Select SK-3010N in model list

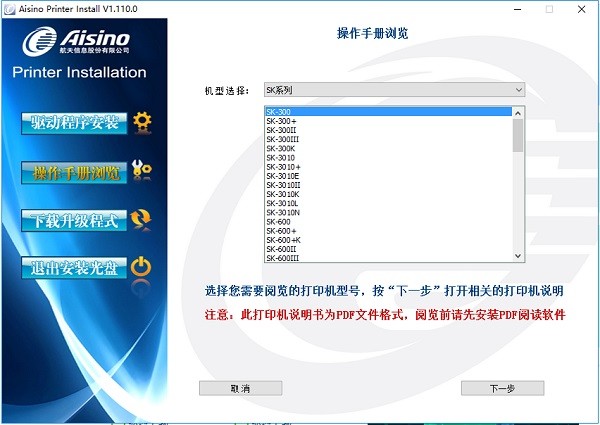(x=388, y=213)
